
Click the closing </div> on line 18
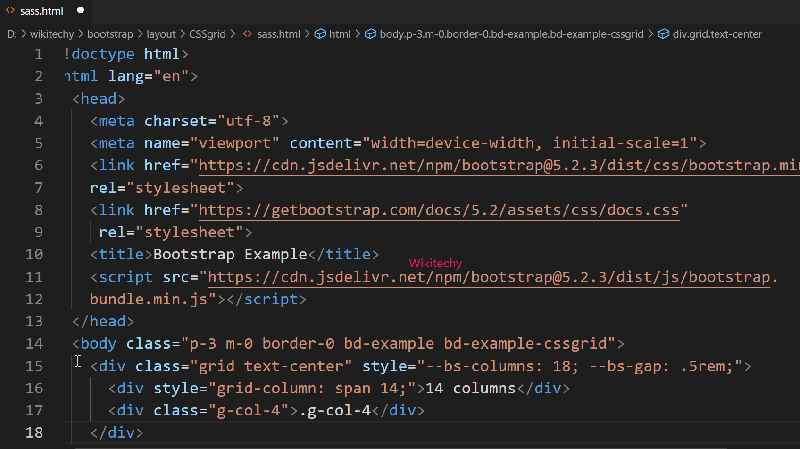coord(117,433)
